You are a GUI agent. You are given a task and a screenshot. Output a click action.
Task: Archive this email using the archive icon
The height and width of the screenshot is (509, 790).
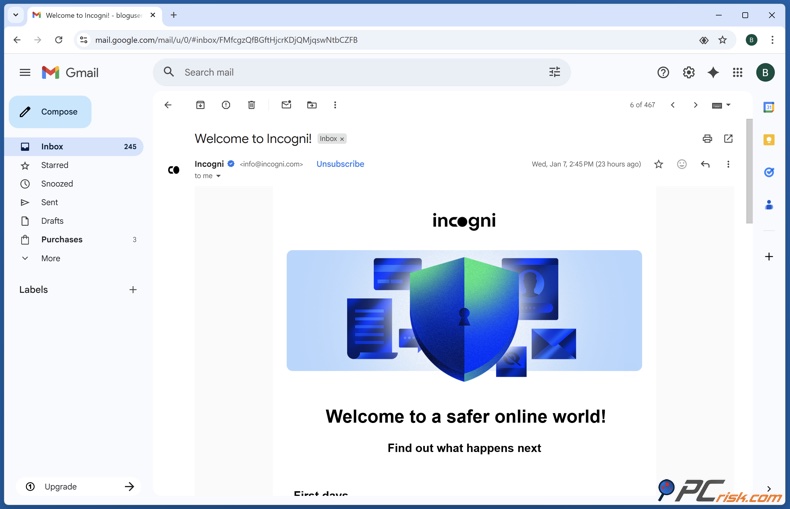(x=200, y=105)
